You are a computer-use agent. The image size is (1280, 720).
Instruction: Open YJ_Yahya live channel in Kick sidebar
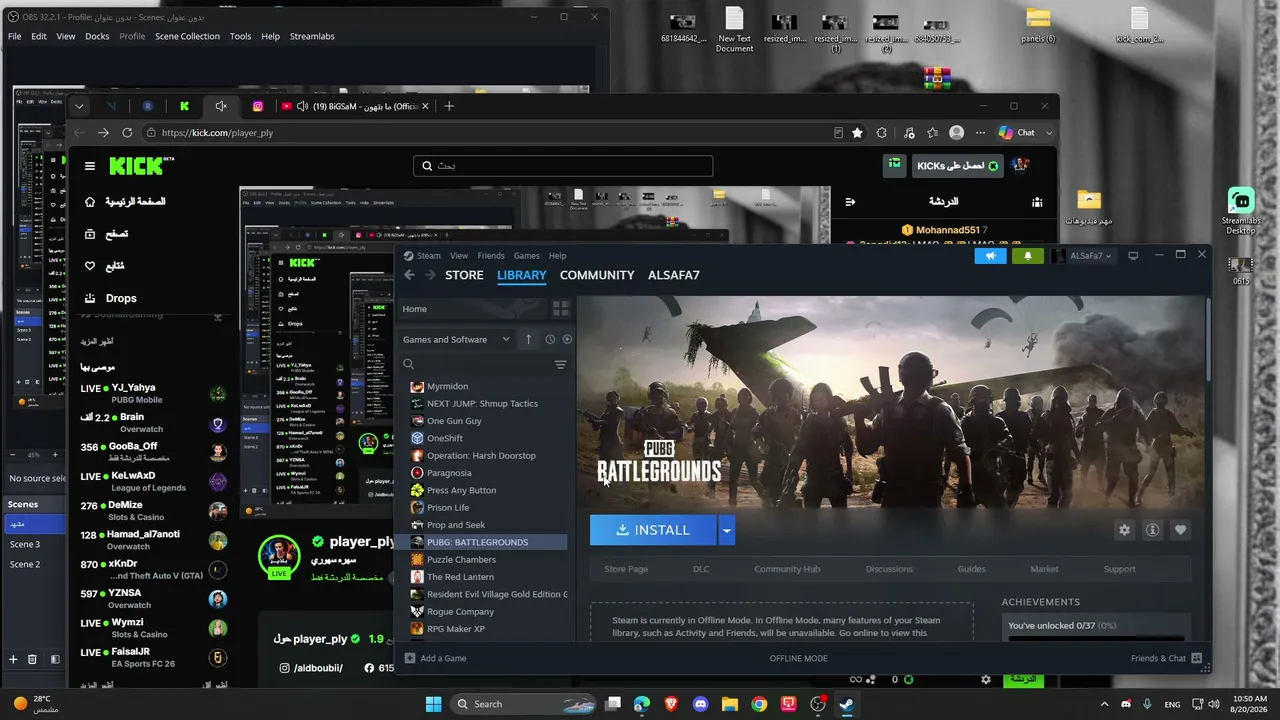coord(153,393)
